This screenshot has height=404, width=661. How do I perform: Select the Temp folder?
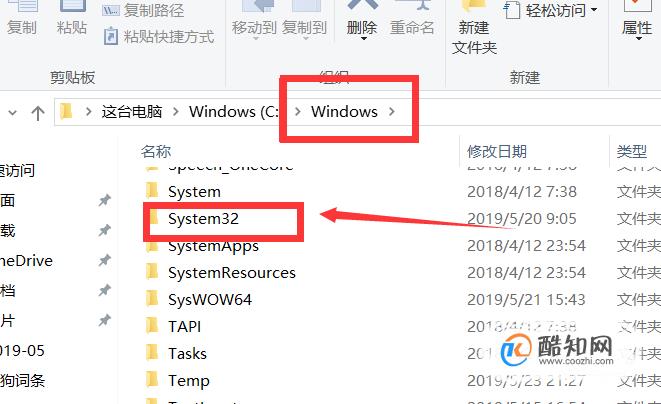tap(189, 380)
